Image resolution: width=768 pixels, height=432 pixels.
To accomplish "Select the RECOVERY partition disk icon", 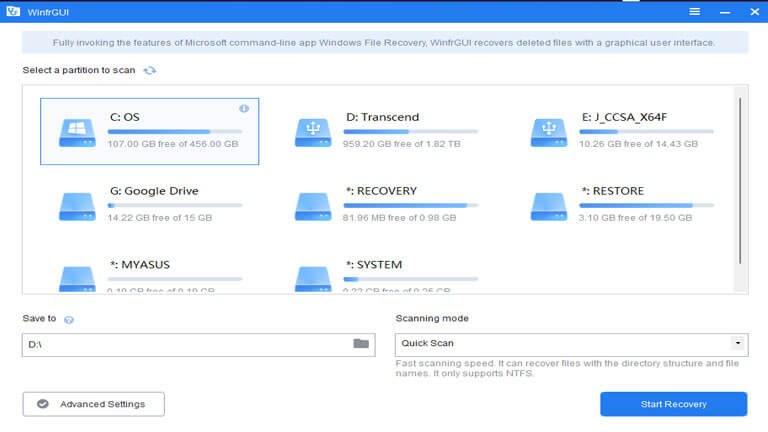I will point(313,206).
